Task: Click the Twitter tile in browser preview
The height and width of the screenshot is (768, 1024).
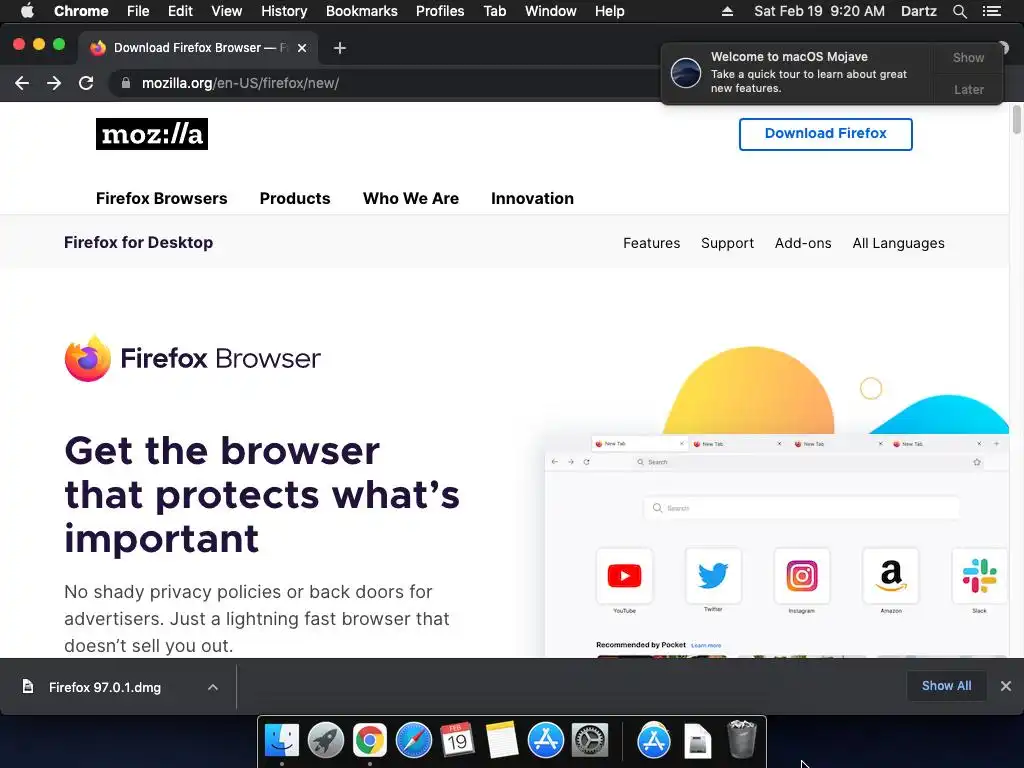Action: [x=713, y=575]
